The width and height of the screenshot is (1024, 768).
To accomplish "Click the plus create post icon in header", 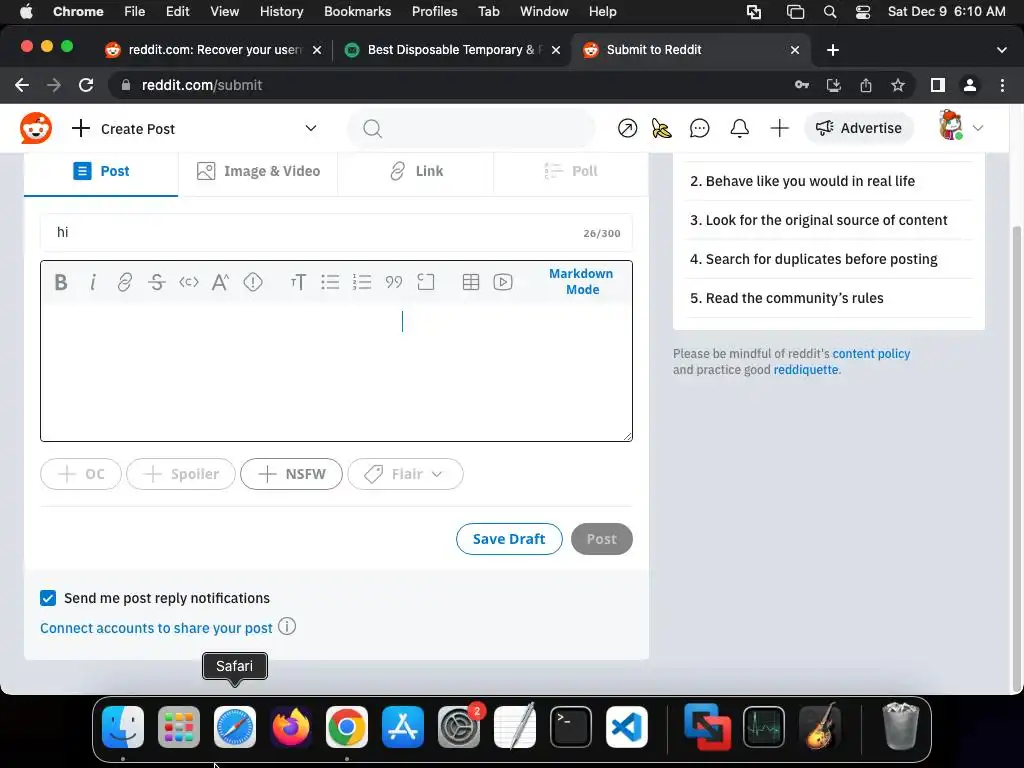I will 779,128.
